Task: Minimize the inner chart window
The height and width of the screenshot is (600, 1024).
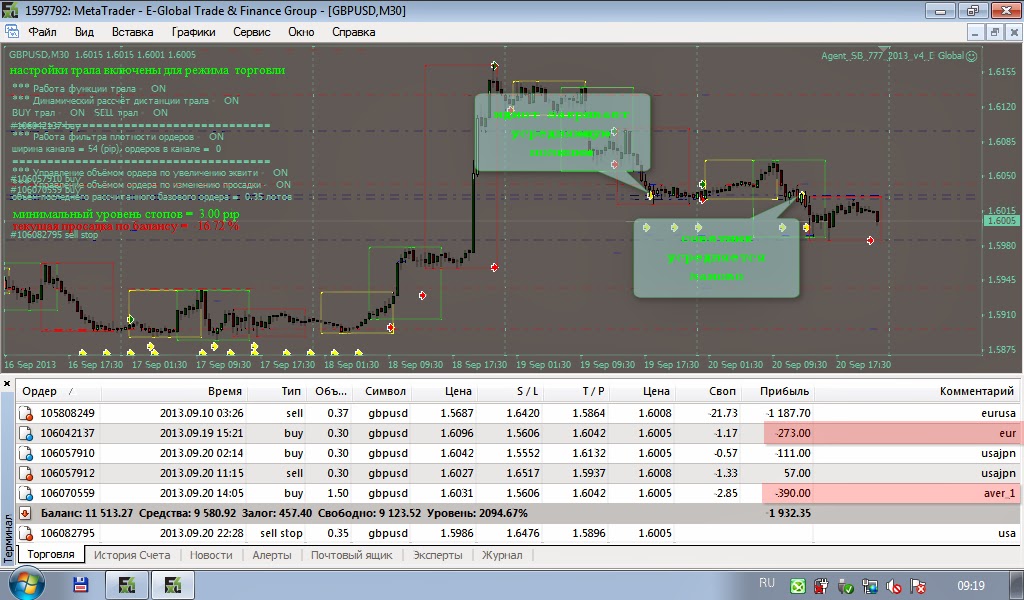Action: point(976,32)
